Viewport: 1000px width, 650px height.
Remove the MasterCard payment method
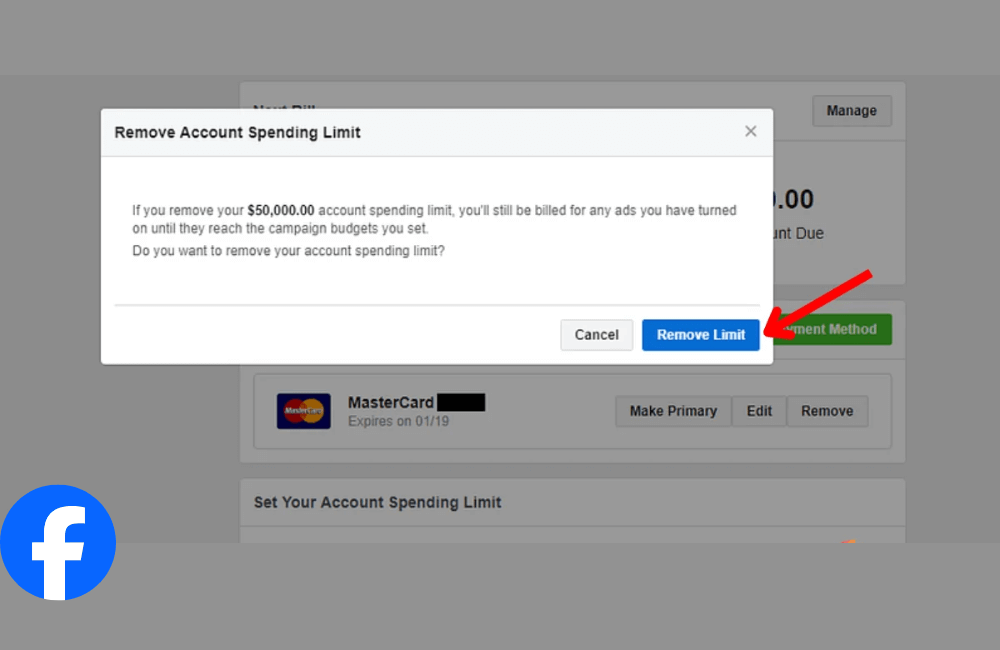pos(827,411)
